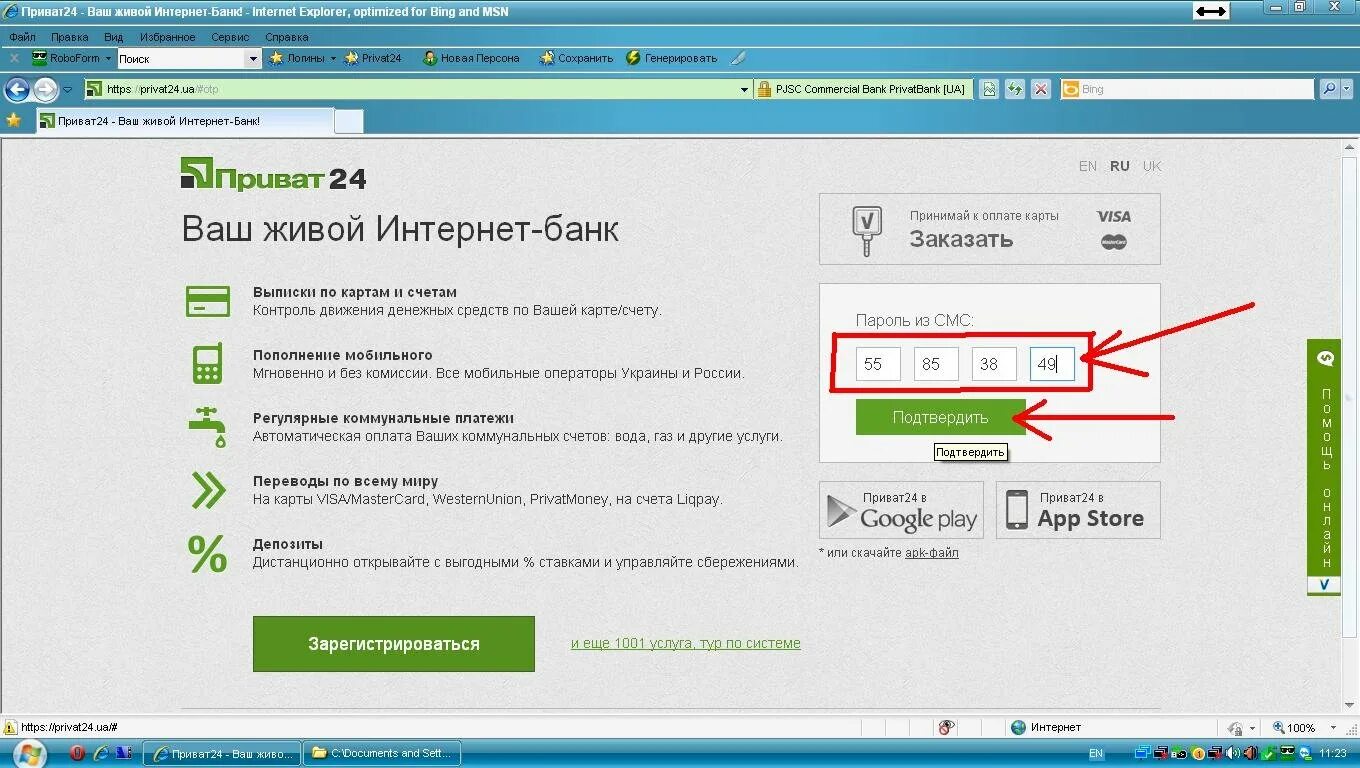The image size is (1360, 768).
Task: Click the deposits percent icon
Action: pos(208,554)
